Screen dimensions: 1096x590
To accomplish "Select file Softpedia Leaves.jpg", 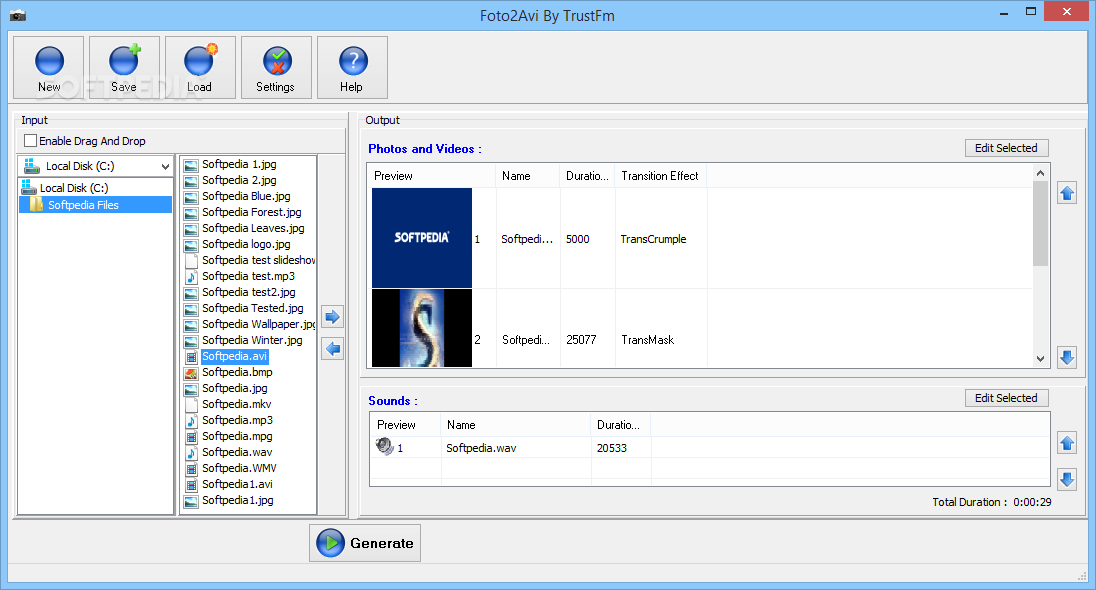I will (x=253, y=229).
